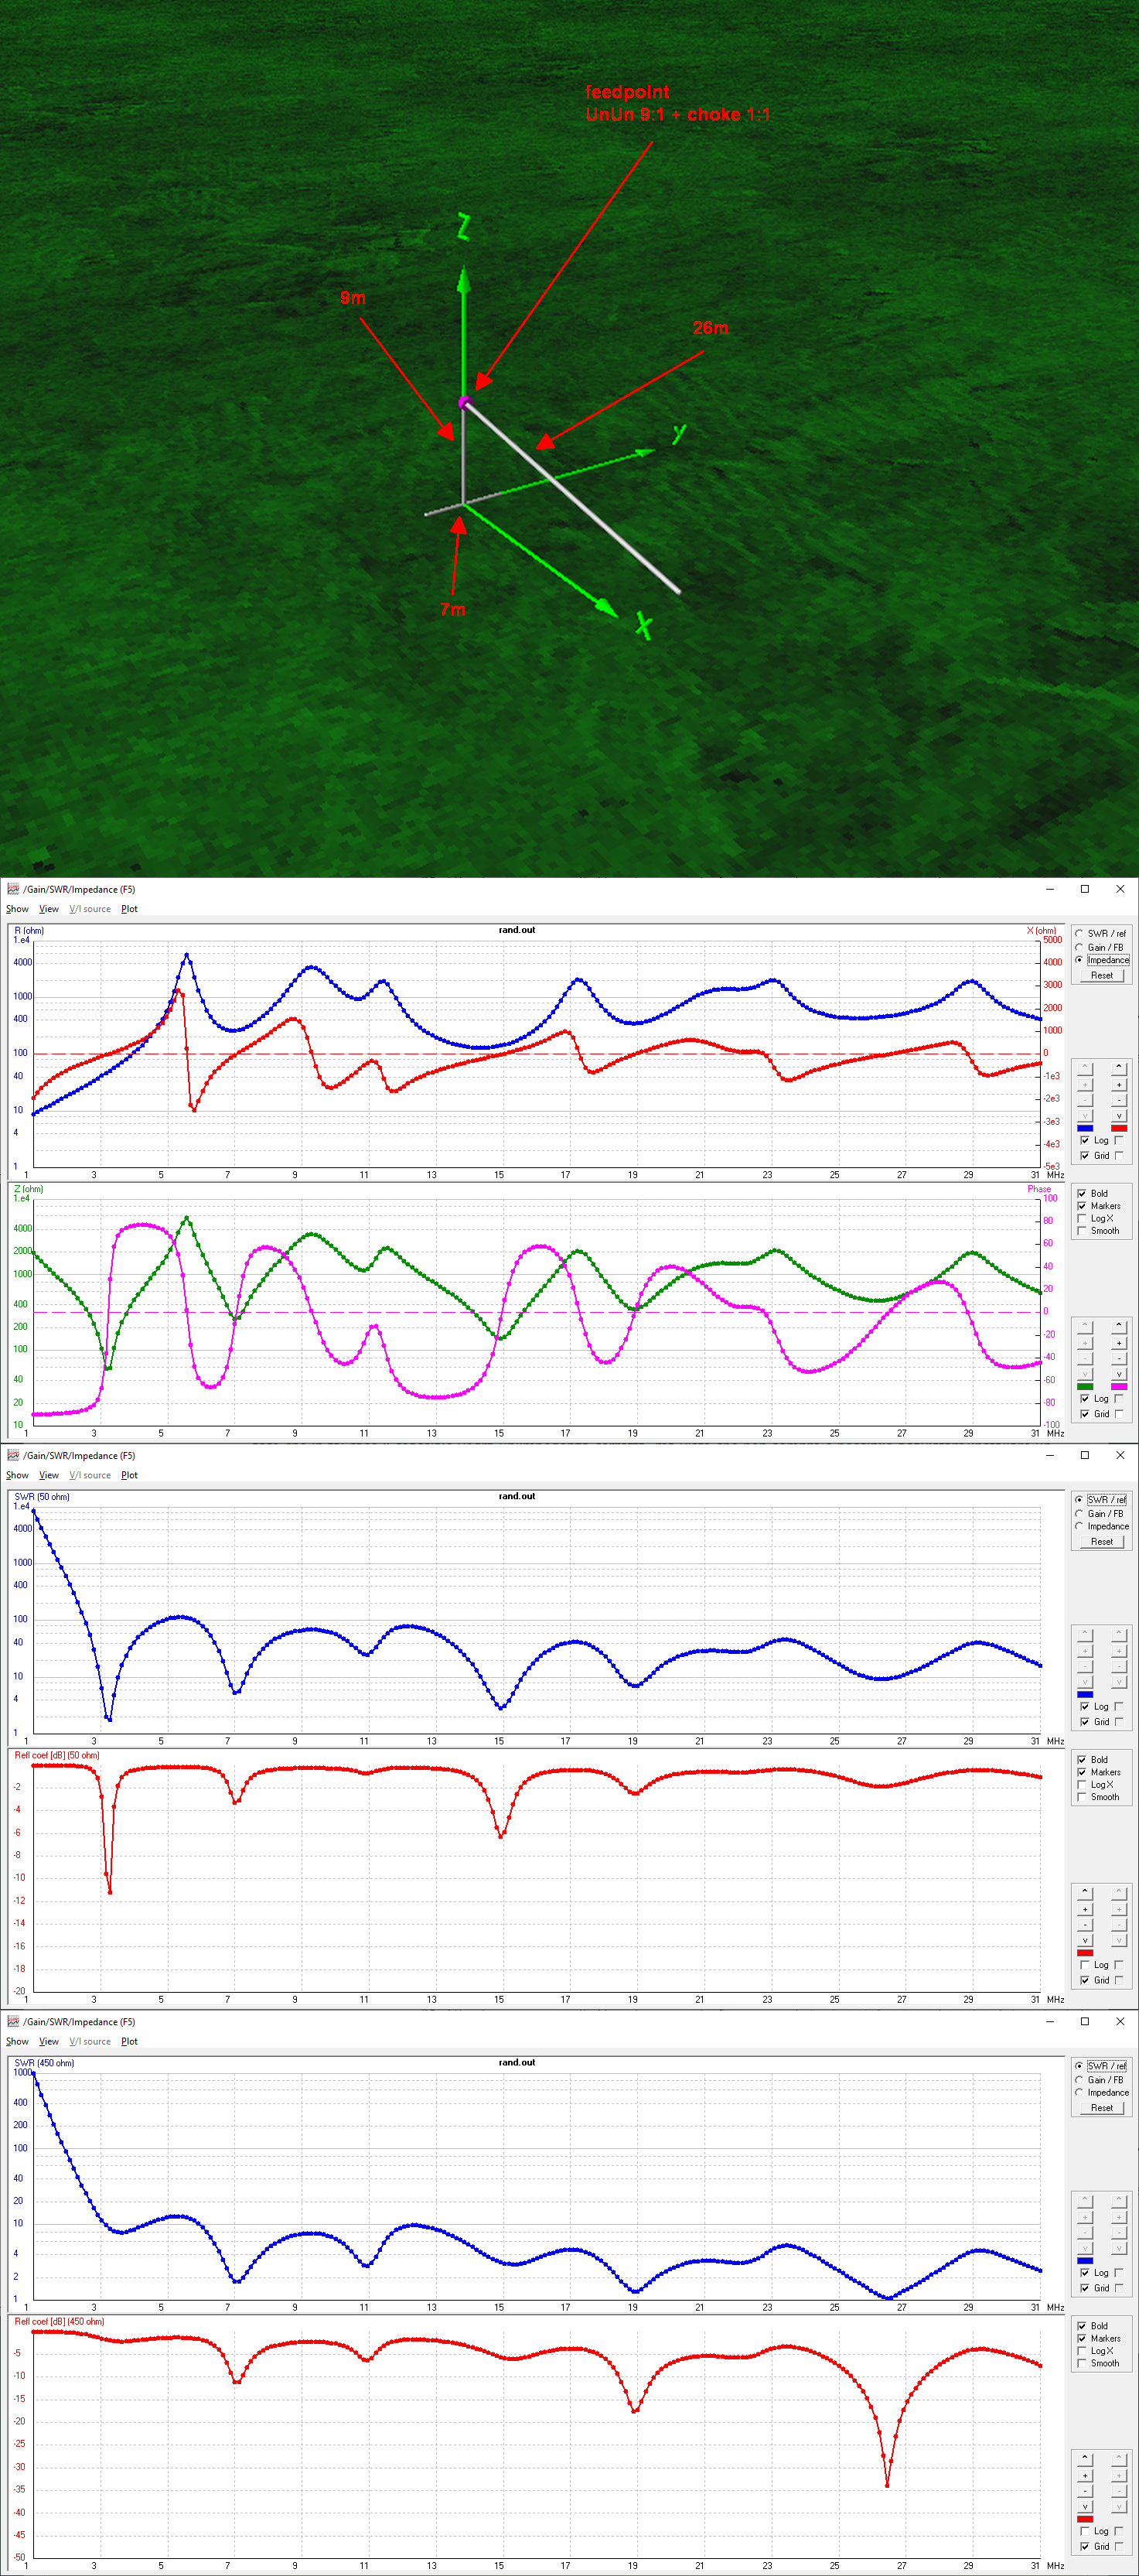The width and height of the screenshot is (1139, 2576).
Task: Click minus button for 50 ohm Refl coef axis
Action: click(x=1085, y=1925)
